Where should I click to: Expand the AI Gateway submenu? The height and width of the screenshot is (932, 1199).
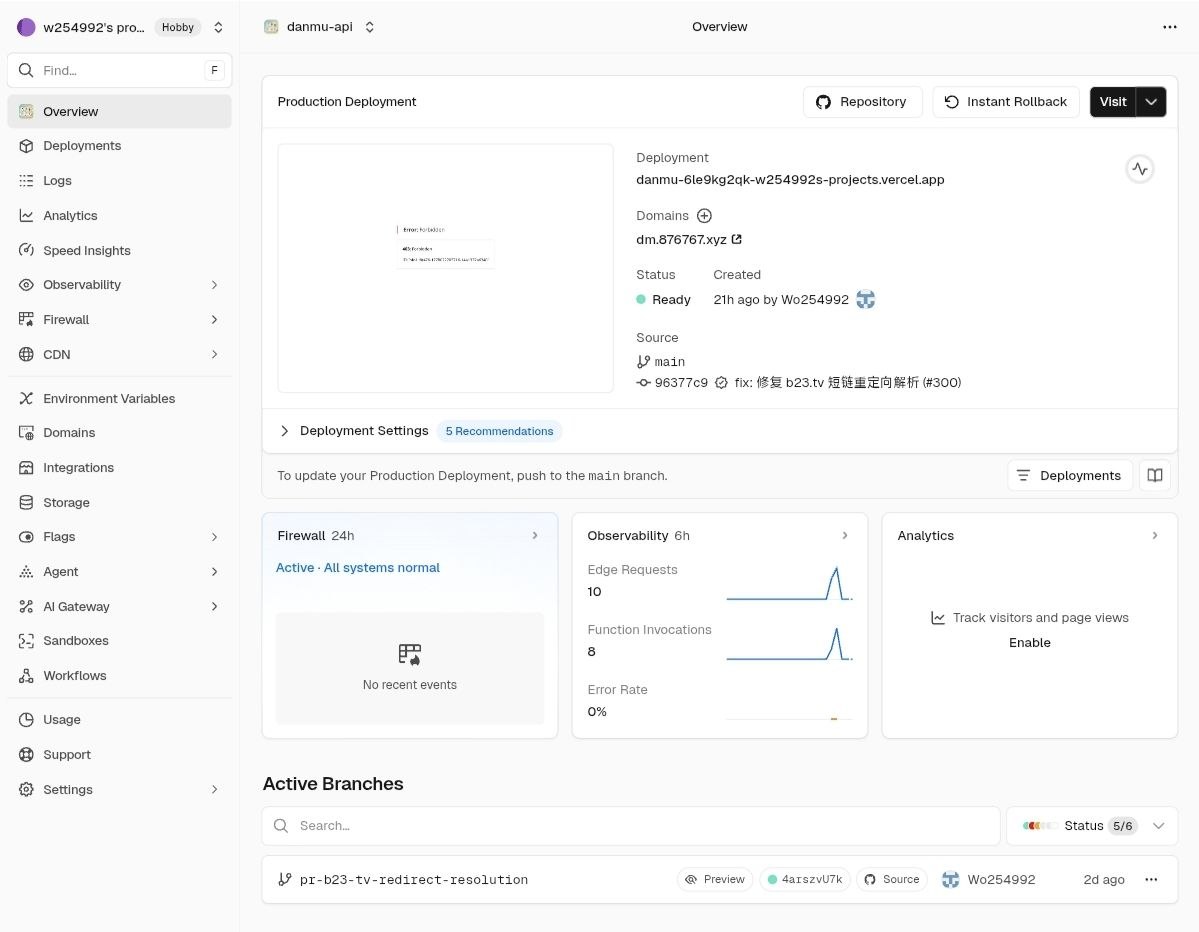[x=214, y=606]
